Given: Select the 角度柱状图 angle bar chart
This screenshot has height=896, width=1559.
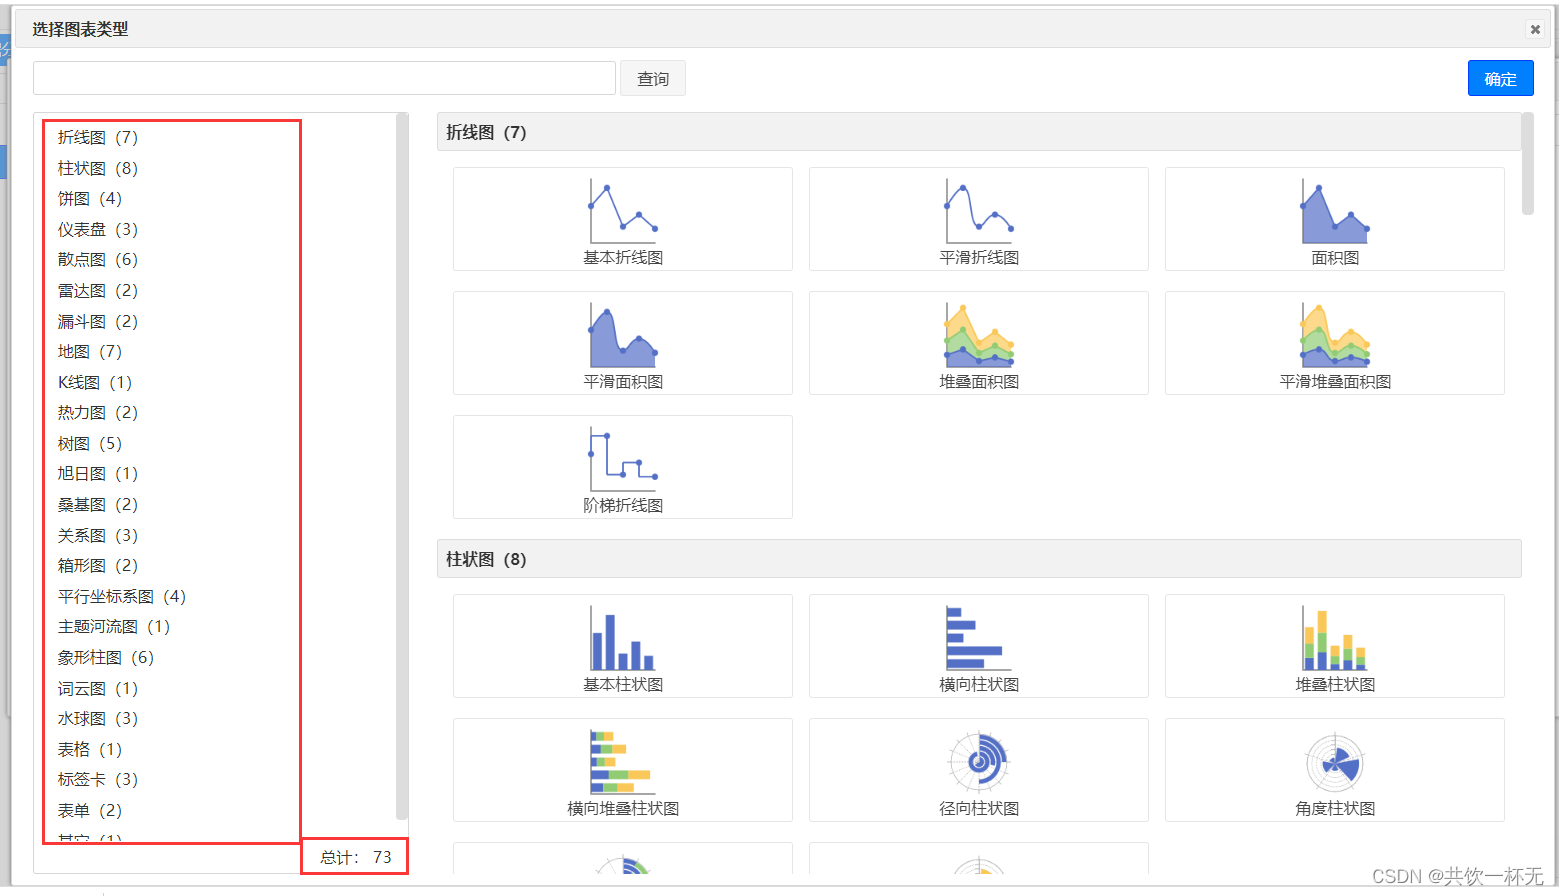Looking at the screenshot, I should (1334, 770).
